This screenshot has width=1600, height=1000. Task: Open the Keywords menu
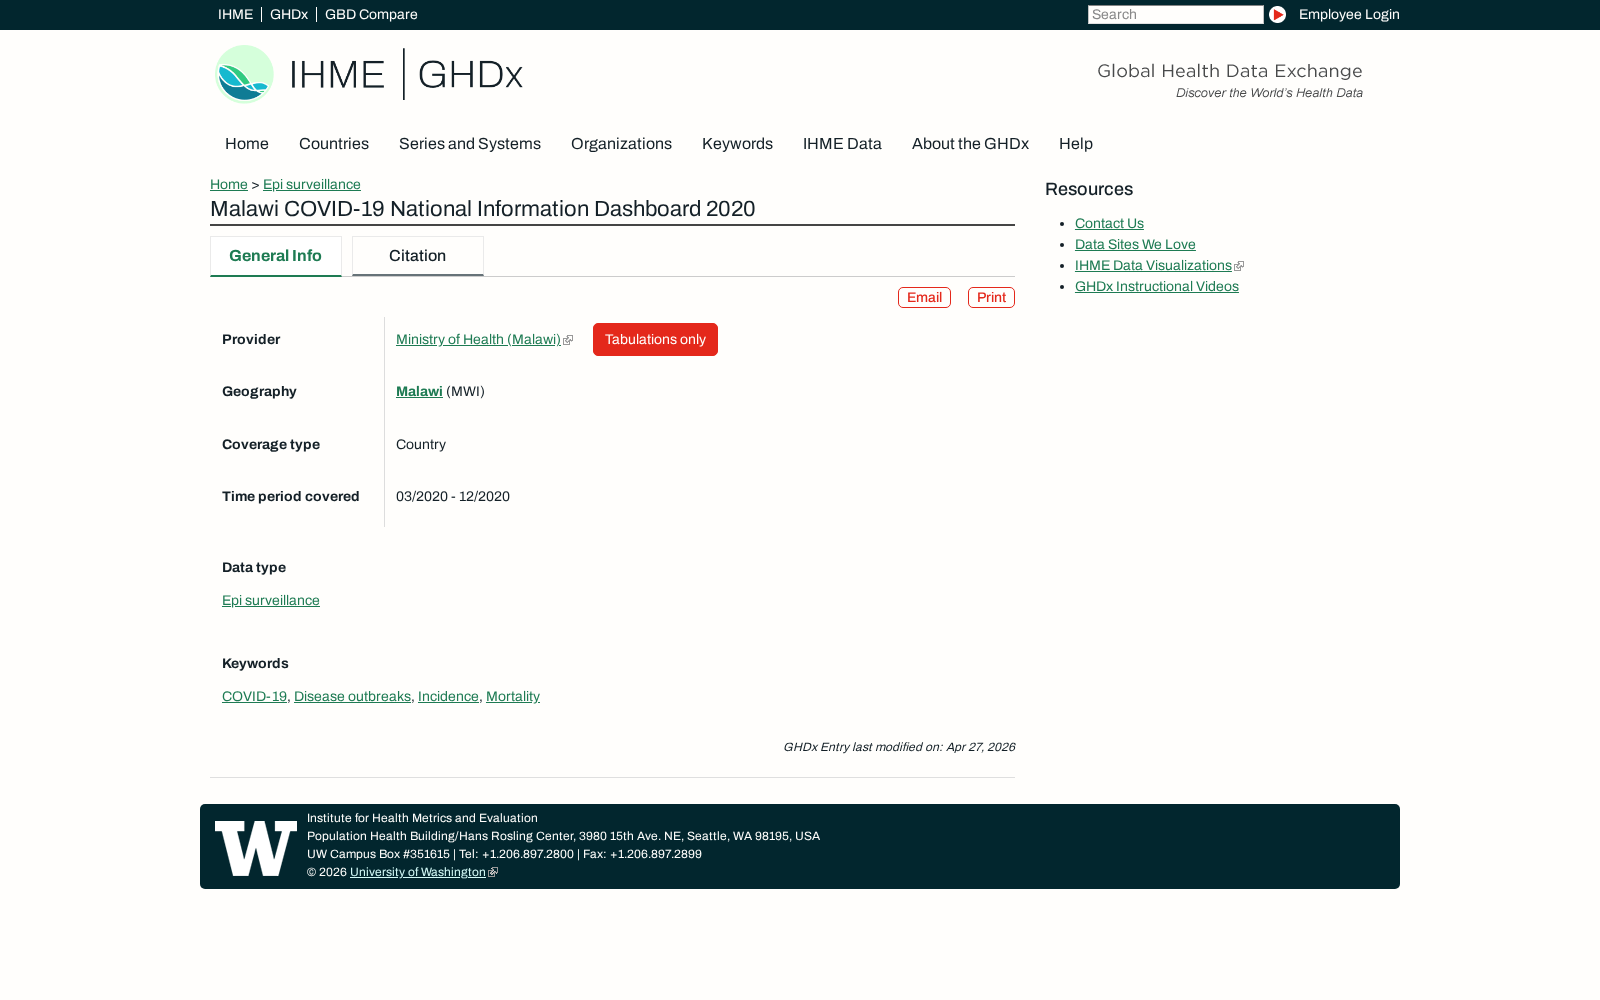(737, 144)
